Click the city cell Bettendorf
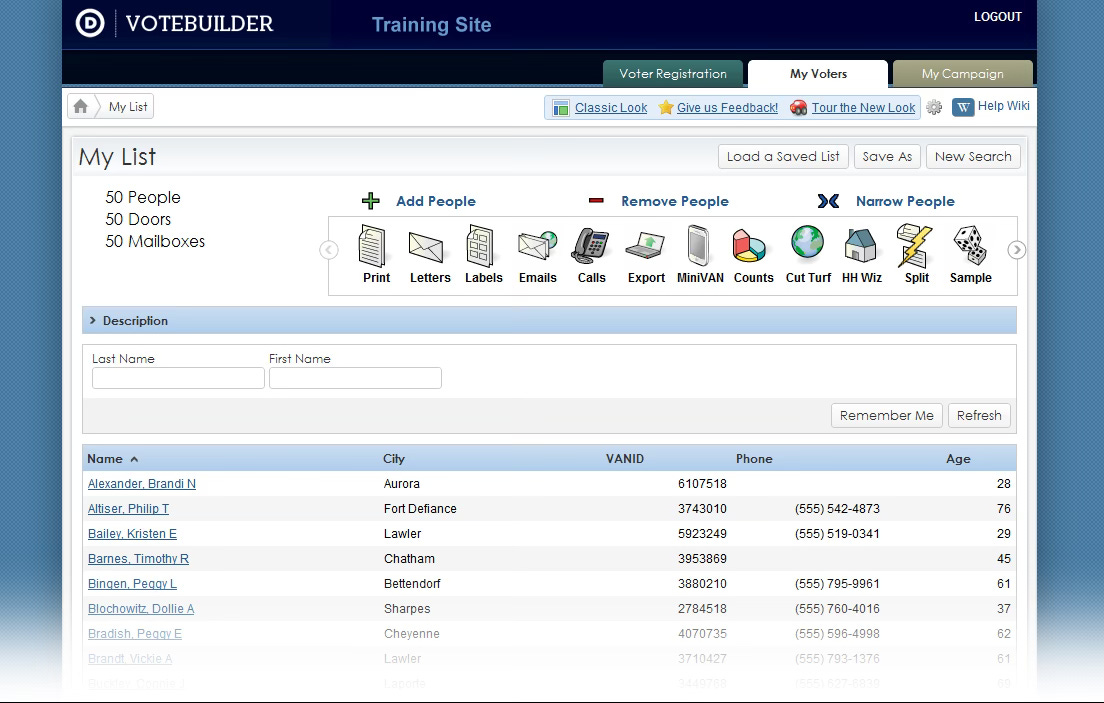 coord(412,584)
